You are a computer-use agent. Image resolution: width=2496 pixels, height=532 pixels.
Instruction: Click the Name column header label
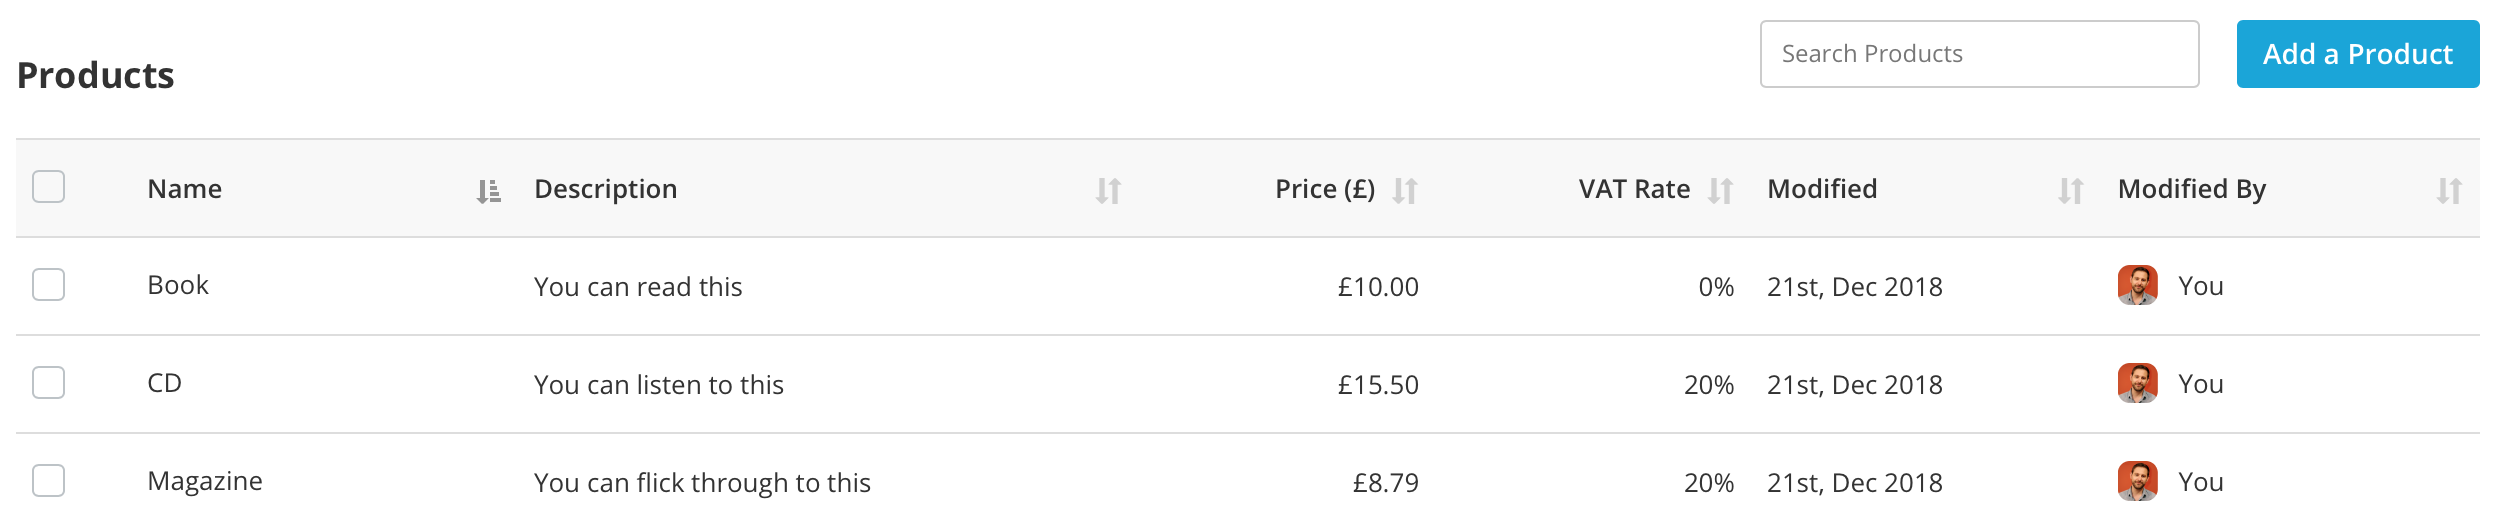[x=185, y=189]
